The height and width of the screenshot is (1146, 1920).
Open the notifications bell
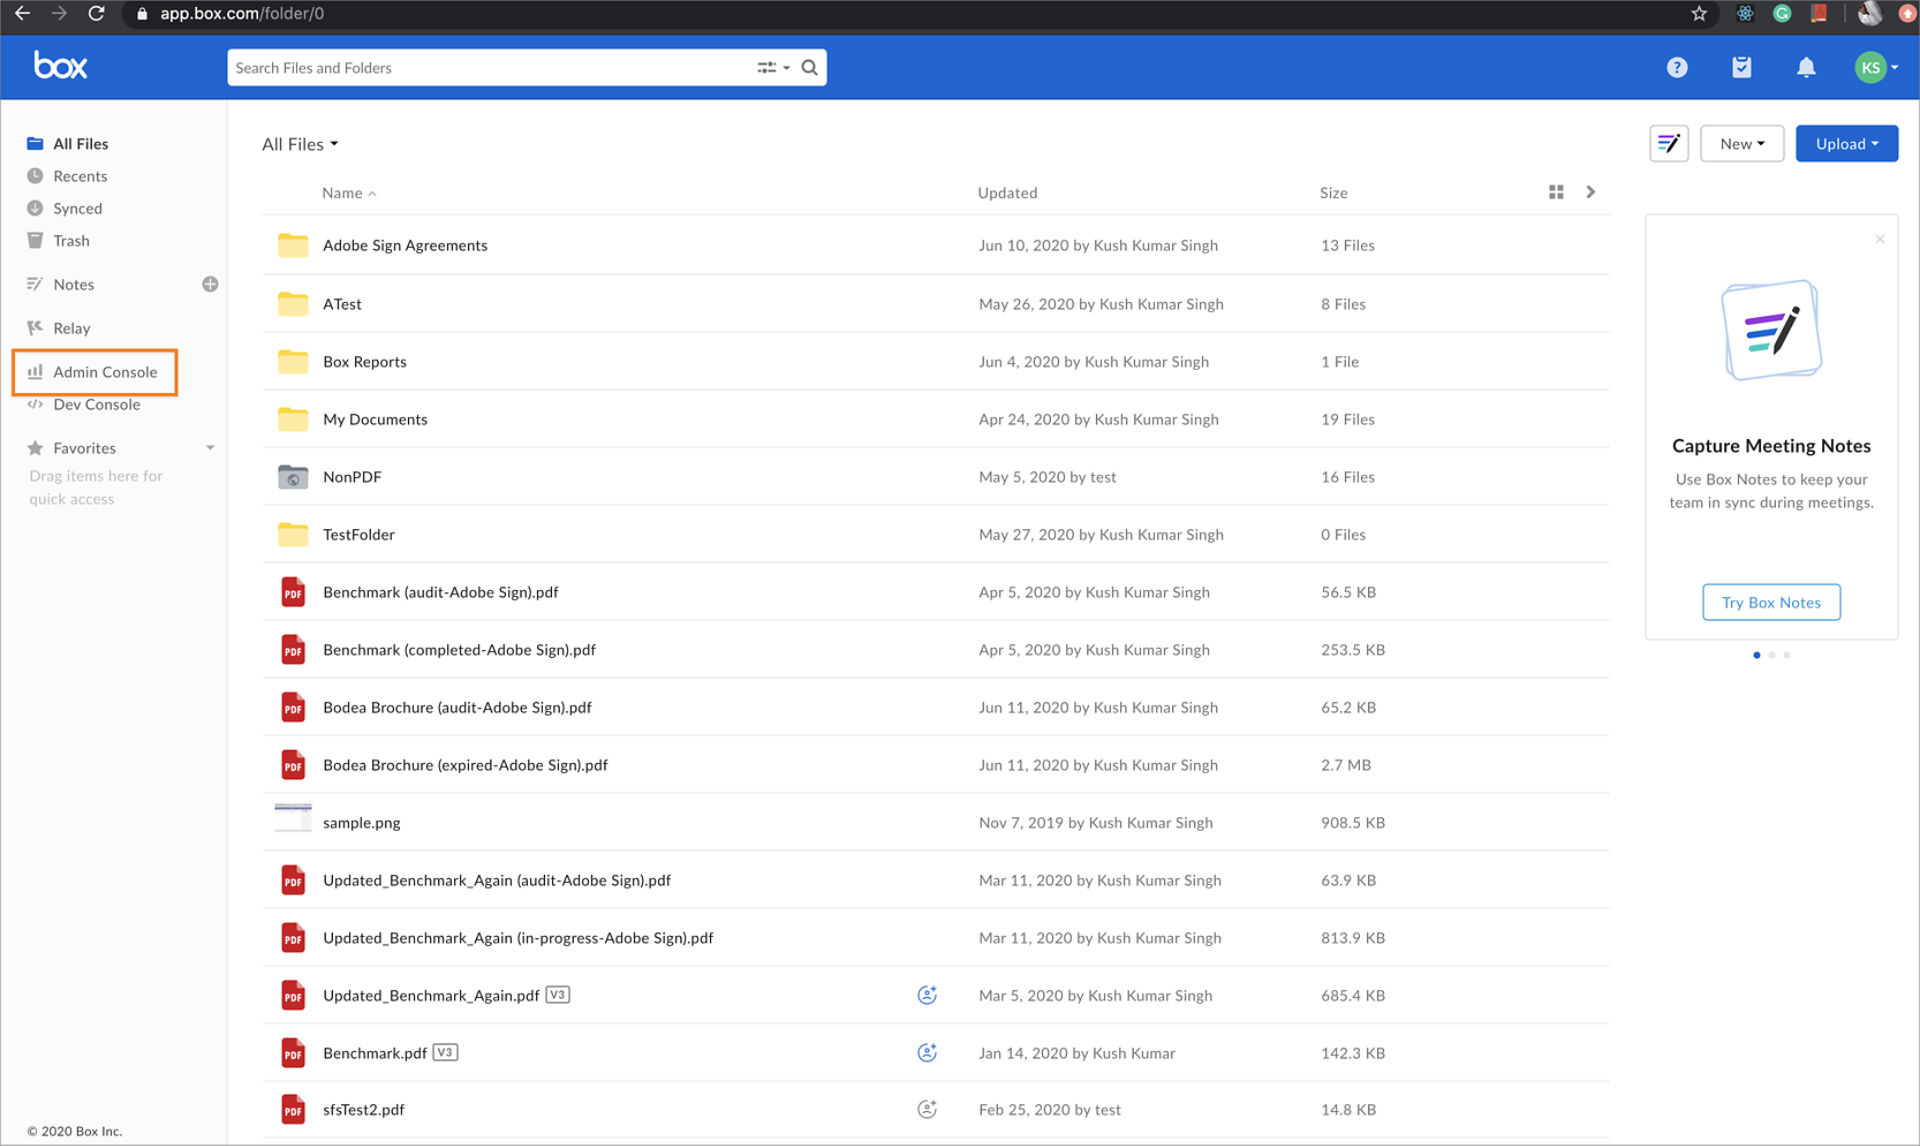point(1806,67)
